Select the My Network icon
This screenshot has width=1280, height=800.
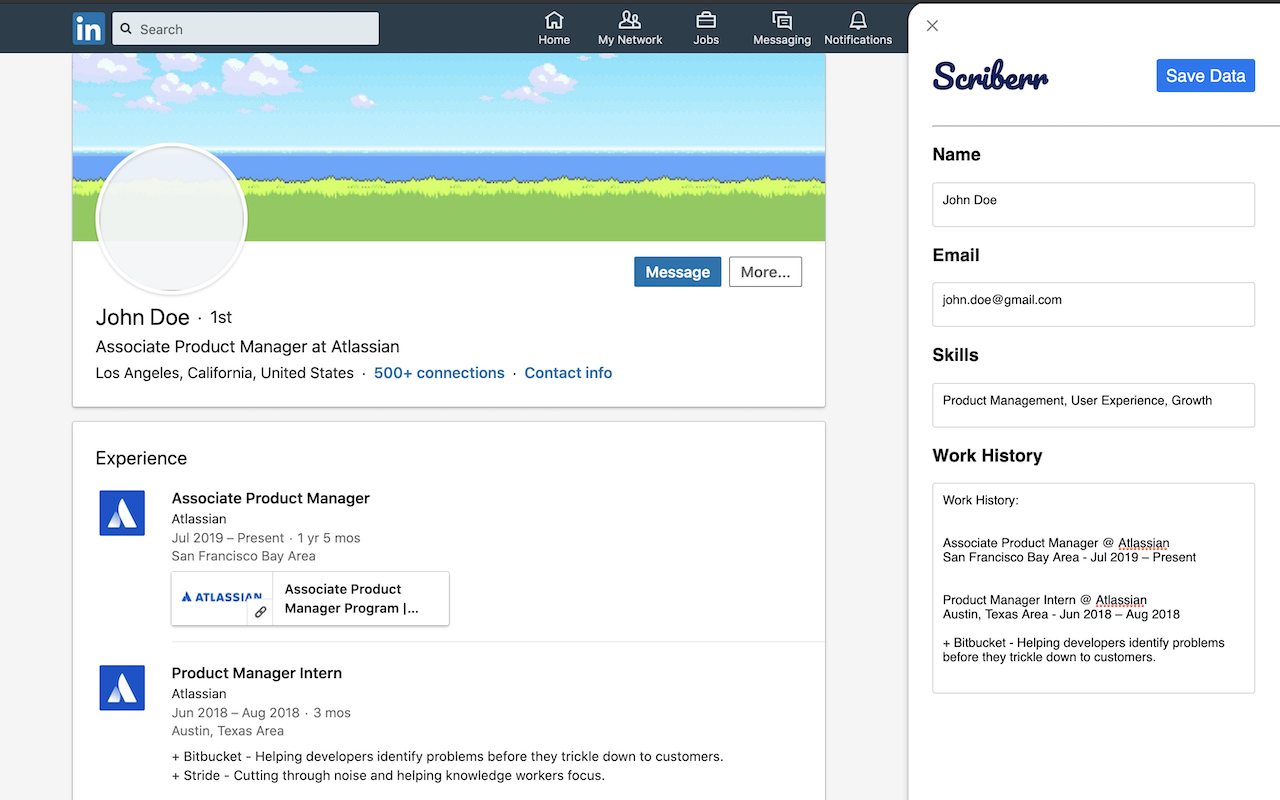[x=629, y=22]
